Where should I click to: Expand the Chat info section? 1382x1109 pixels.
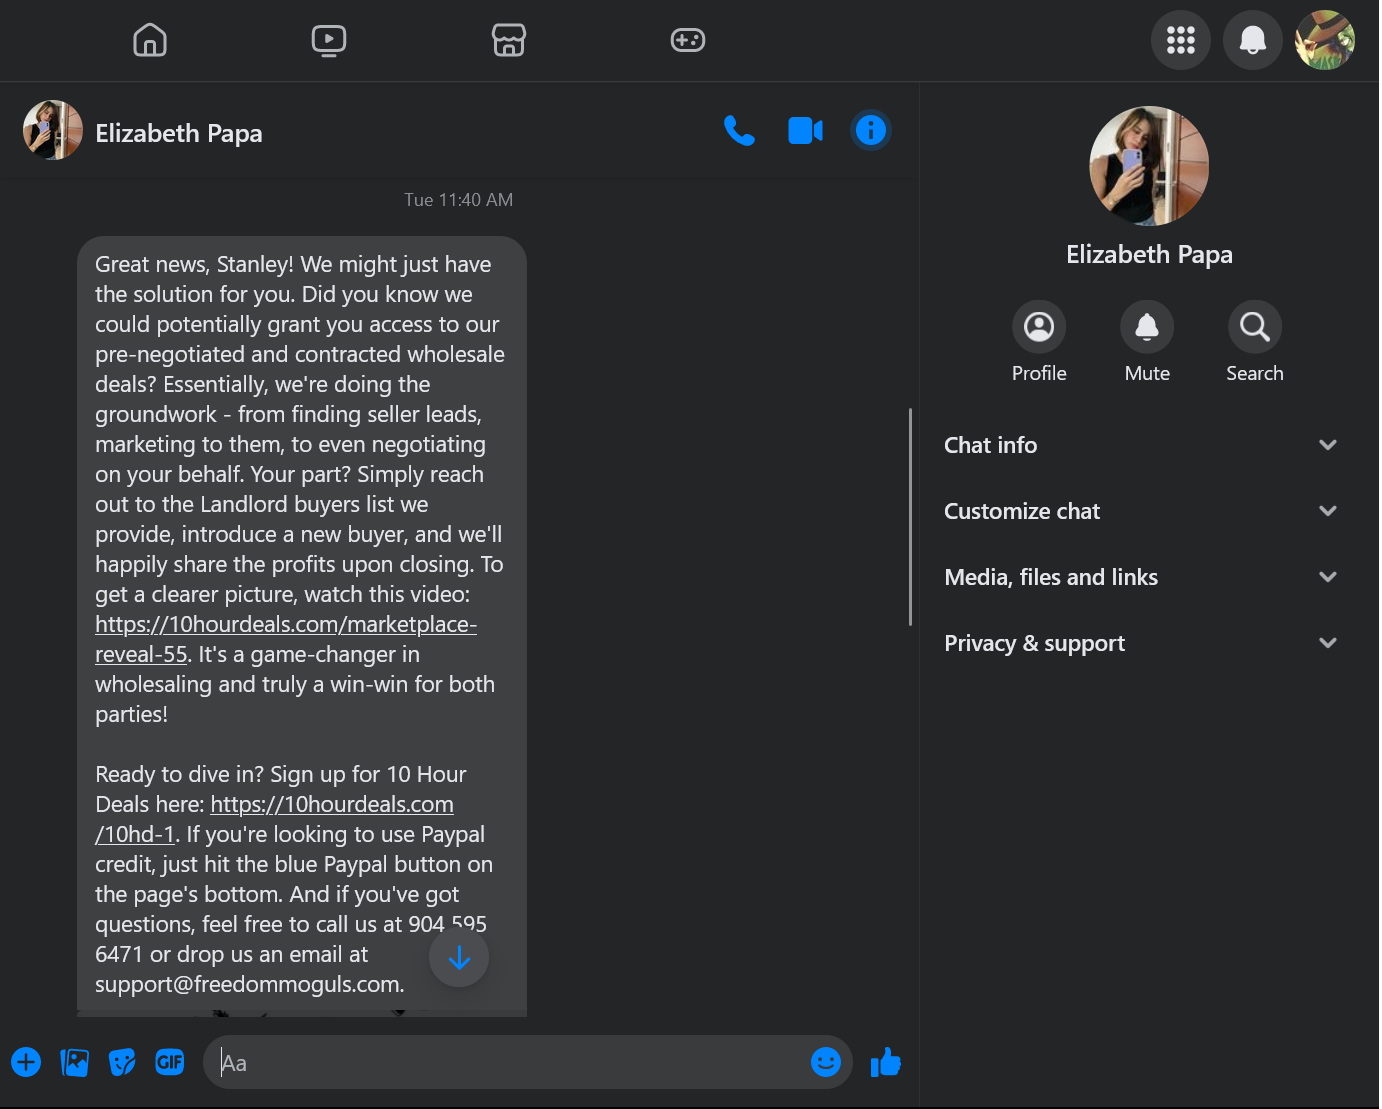(x=1141, y=445)
